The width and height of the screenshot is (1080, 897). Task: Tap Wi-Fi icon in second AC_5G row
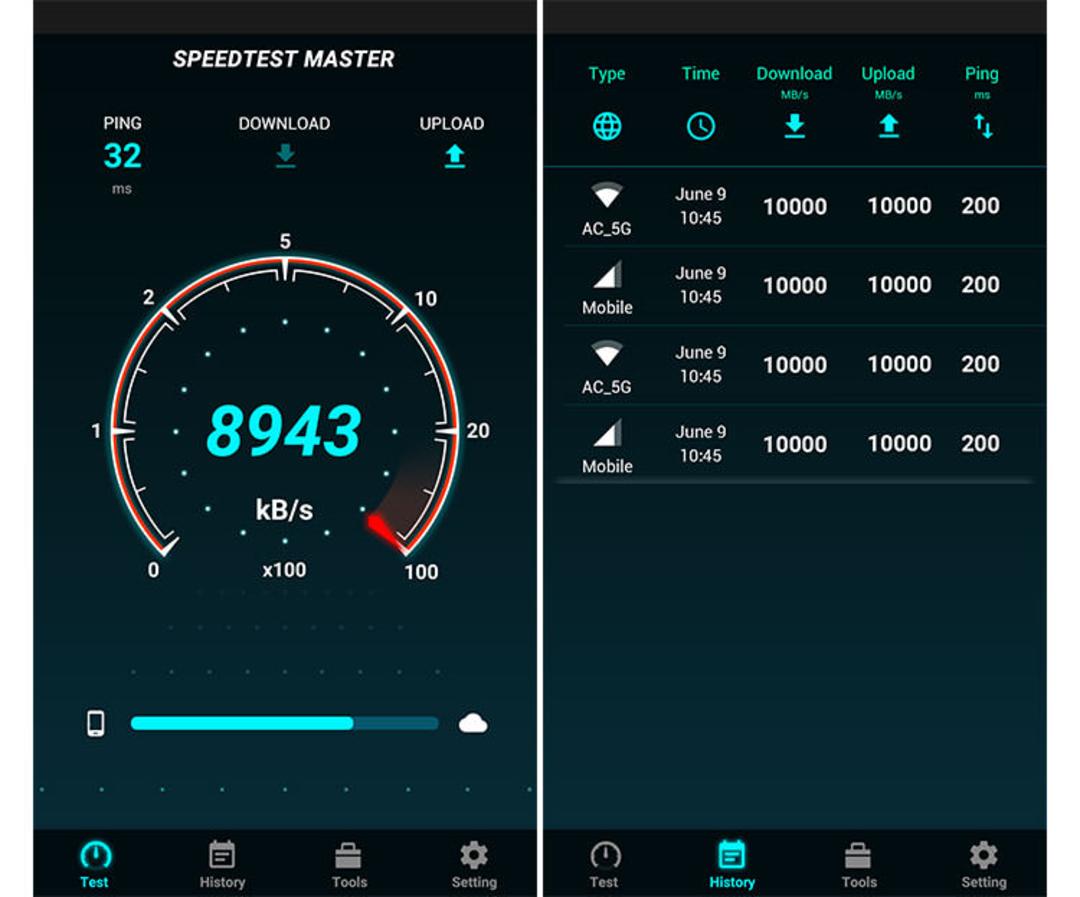[x=607, y=353]
